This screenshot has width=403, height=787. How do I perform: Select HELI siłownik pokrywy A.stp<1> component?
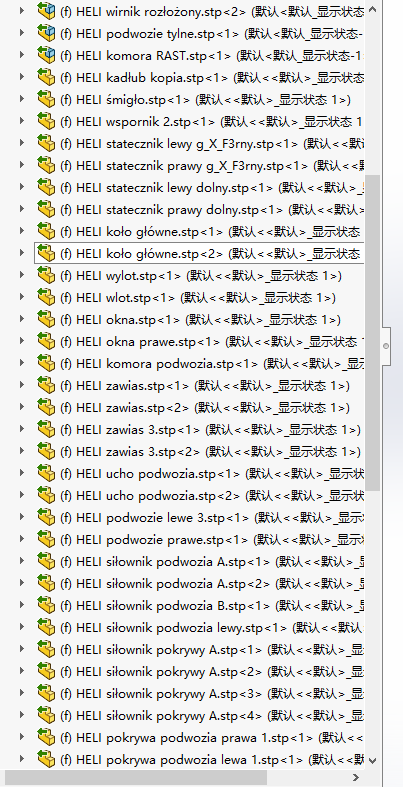point(212,649)
